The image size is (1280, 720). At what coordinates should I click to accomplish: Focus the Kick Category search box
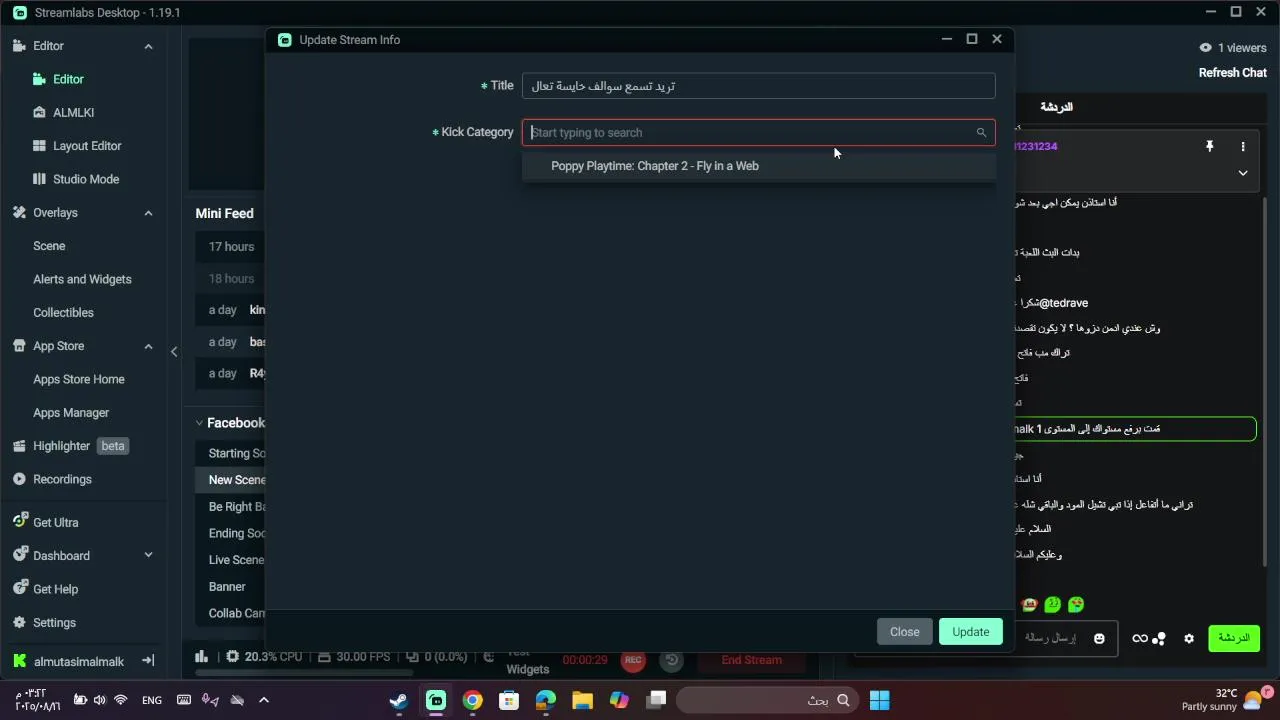(x=759, y=132)
